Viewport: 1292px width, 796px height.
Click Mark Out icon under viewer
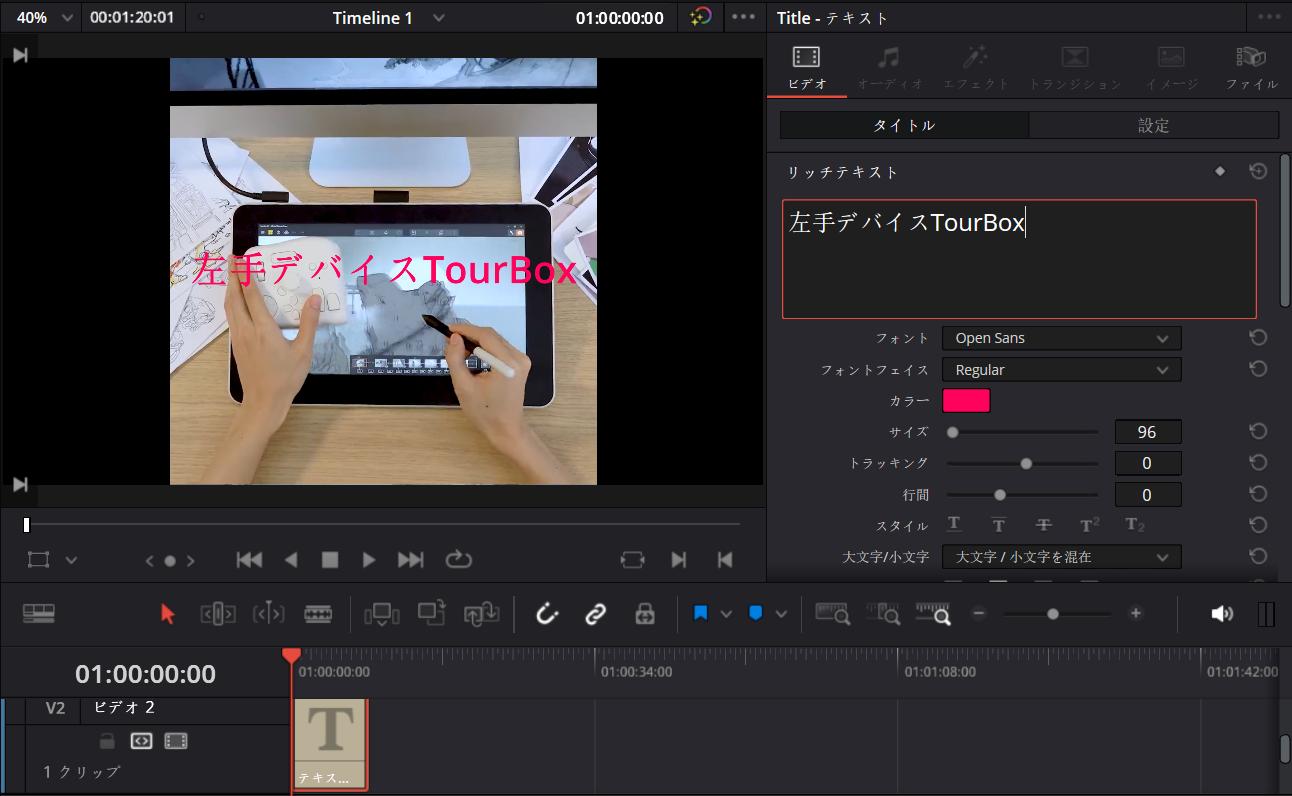(x=725, y=560)
